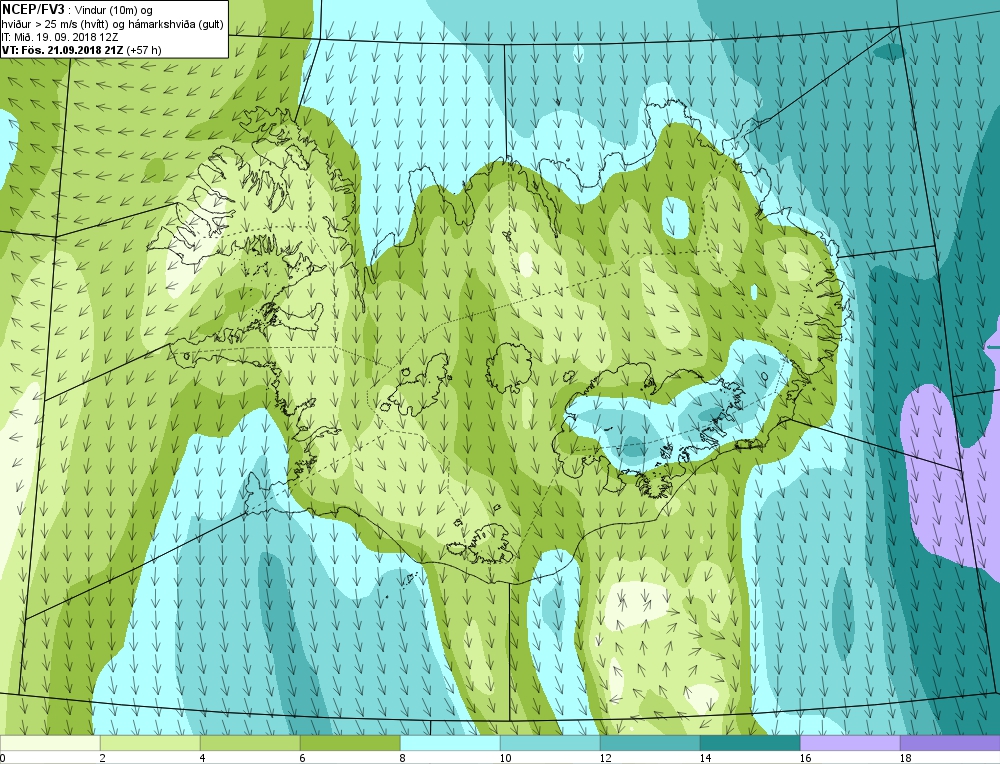The image size is (1000, 764).
Task: Click the purple legend swatch above 18
Action: point(950,743)
